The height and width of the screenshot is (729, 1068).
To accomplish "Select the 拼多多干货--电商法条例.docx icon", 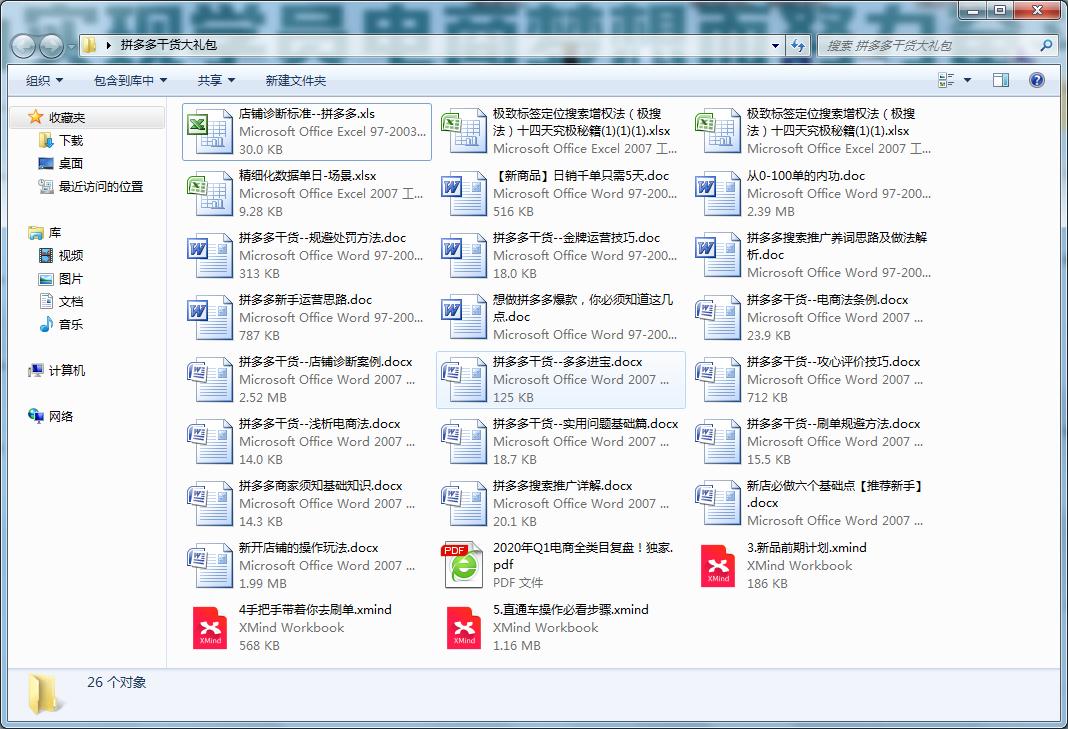I will tap(718, 317).
